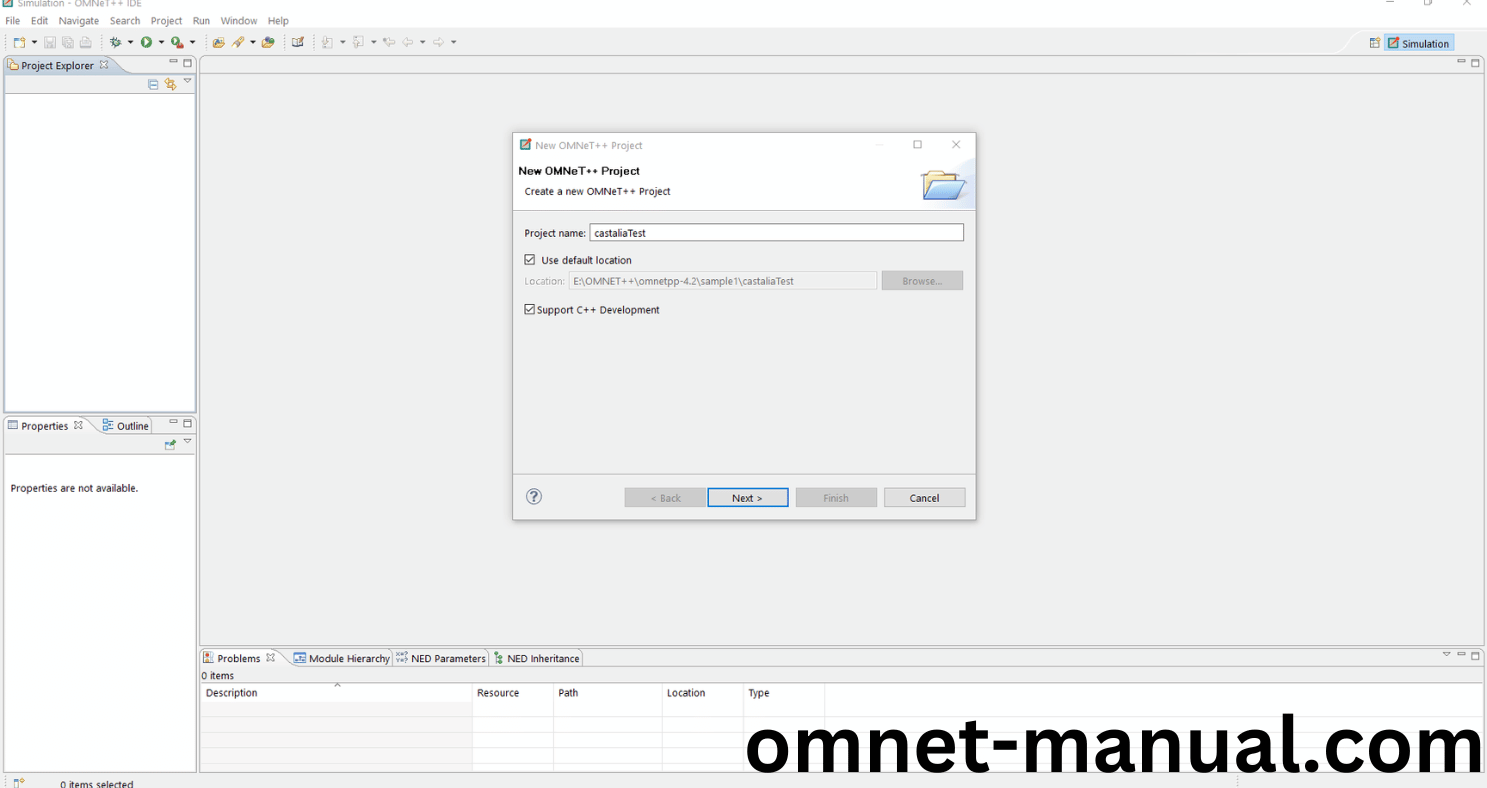The width and height of the screenshot is (1487, 788).
Task: Open the Properties view menu triangle
Action: point(187,442)
